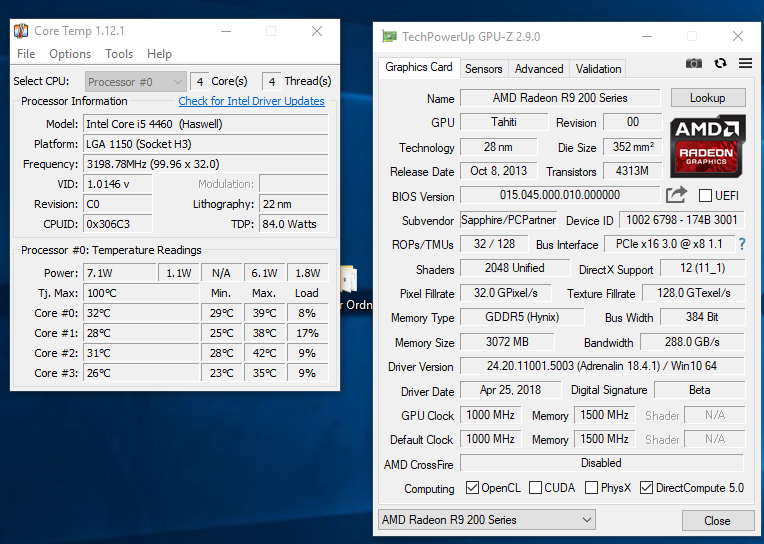Toggle the DirectCompute 5.0 checkbox
Screen dimensions: 764x544
[x=646, y=487]
